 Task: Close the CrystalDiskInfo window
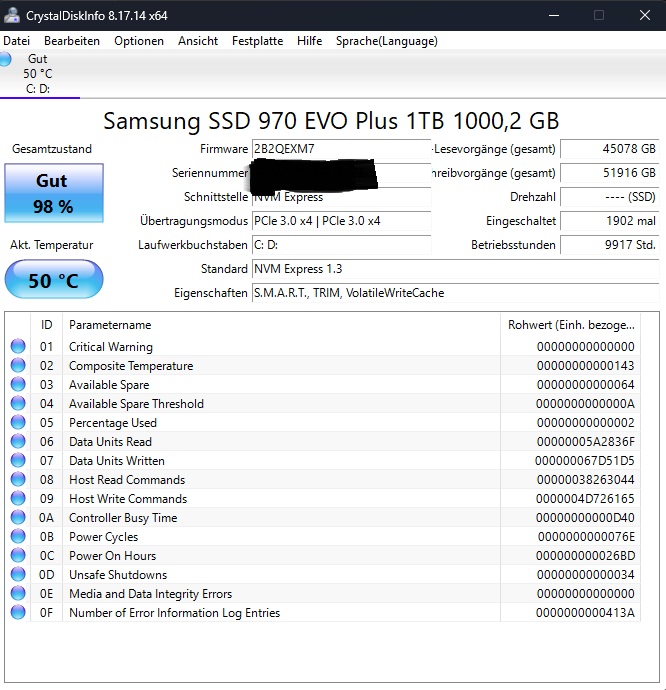[x=645, y=15]
